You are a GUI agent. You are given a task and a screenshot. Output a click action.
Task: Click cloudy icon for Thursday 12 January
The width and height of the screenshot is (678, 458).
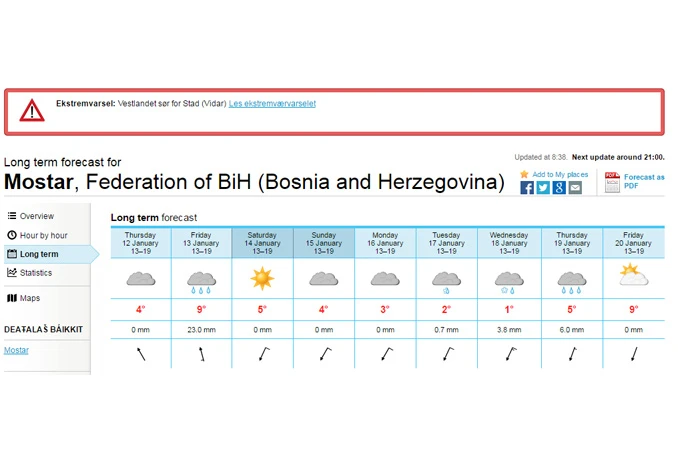[141, 278]
